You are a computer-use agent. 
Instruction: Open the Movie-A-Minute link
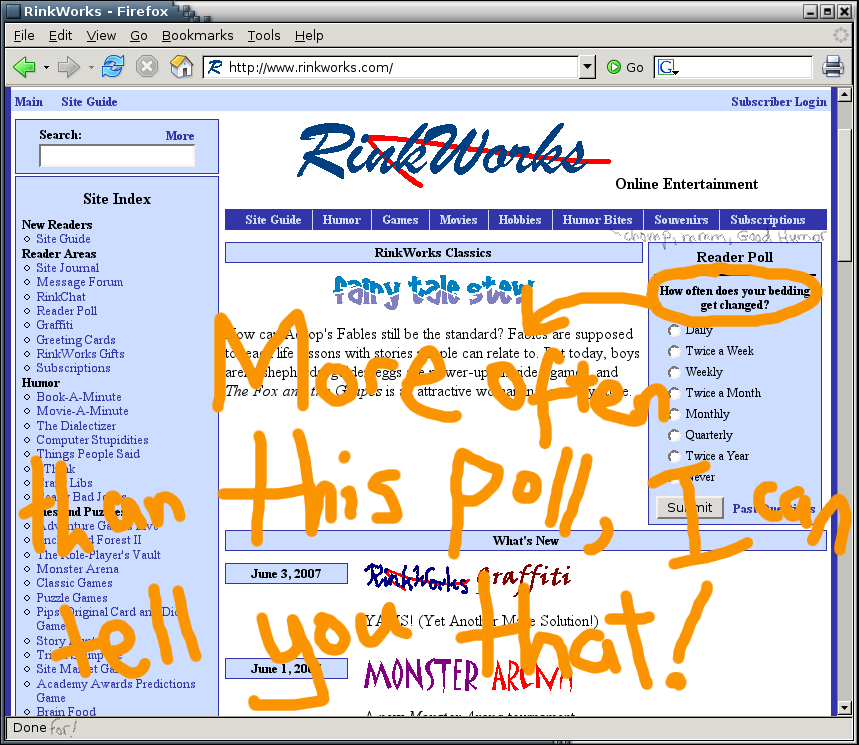tap(82, 411)
